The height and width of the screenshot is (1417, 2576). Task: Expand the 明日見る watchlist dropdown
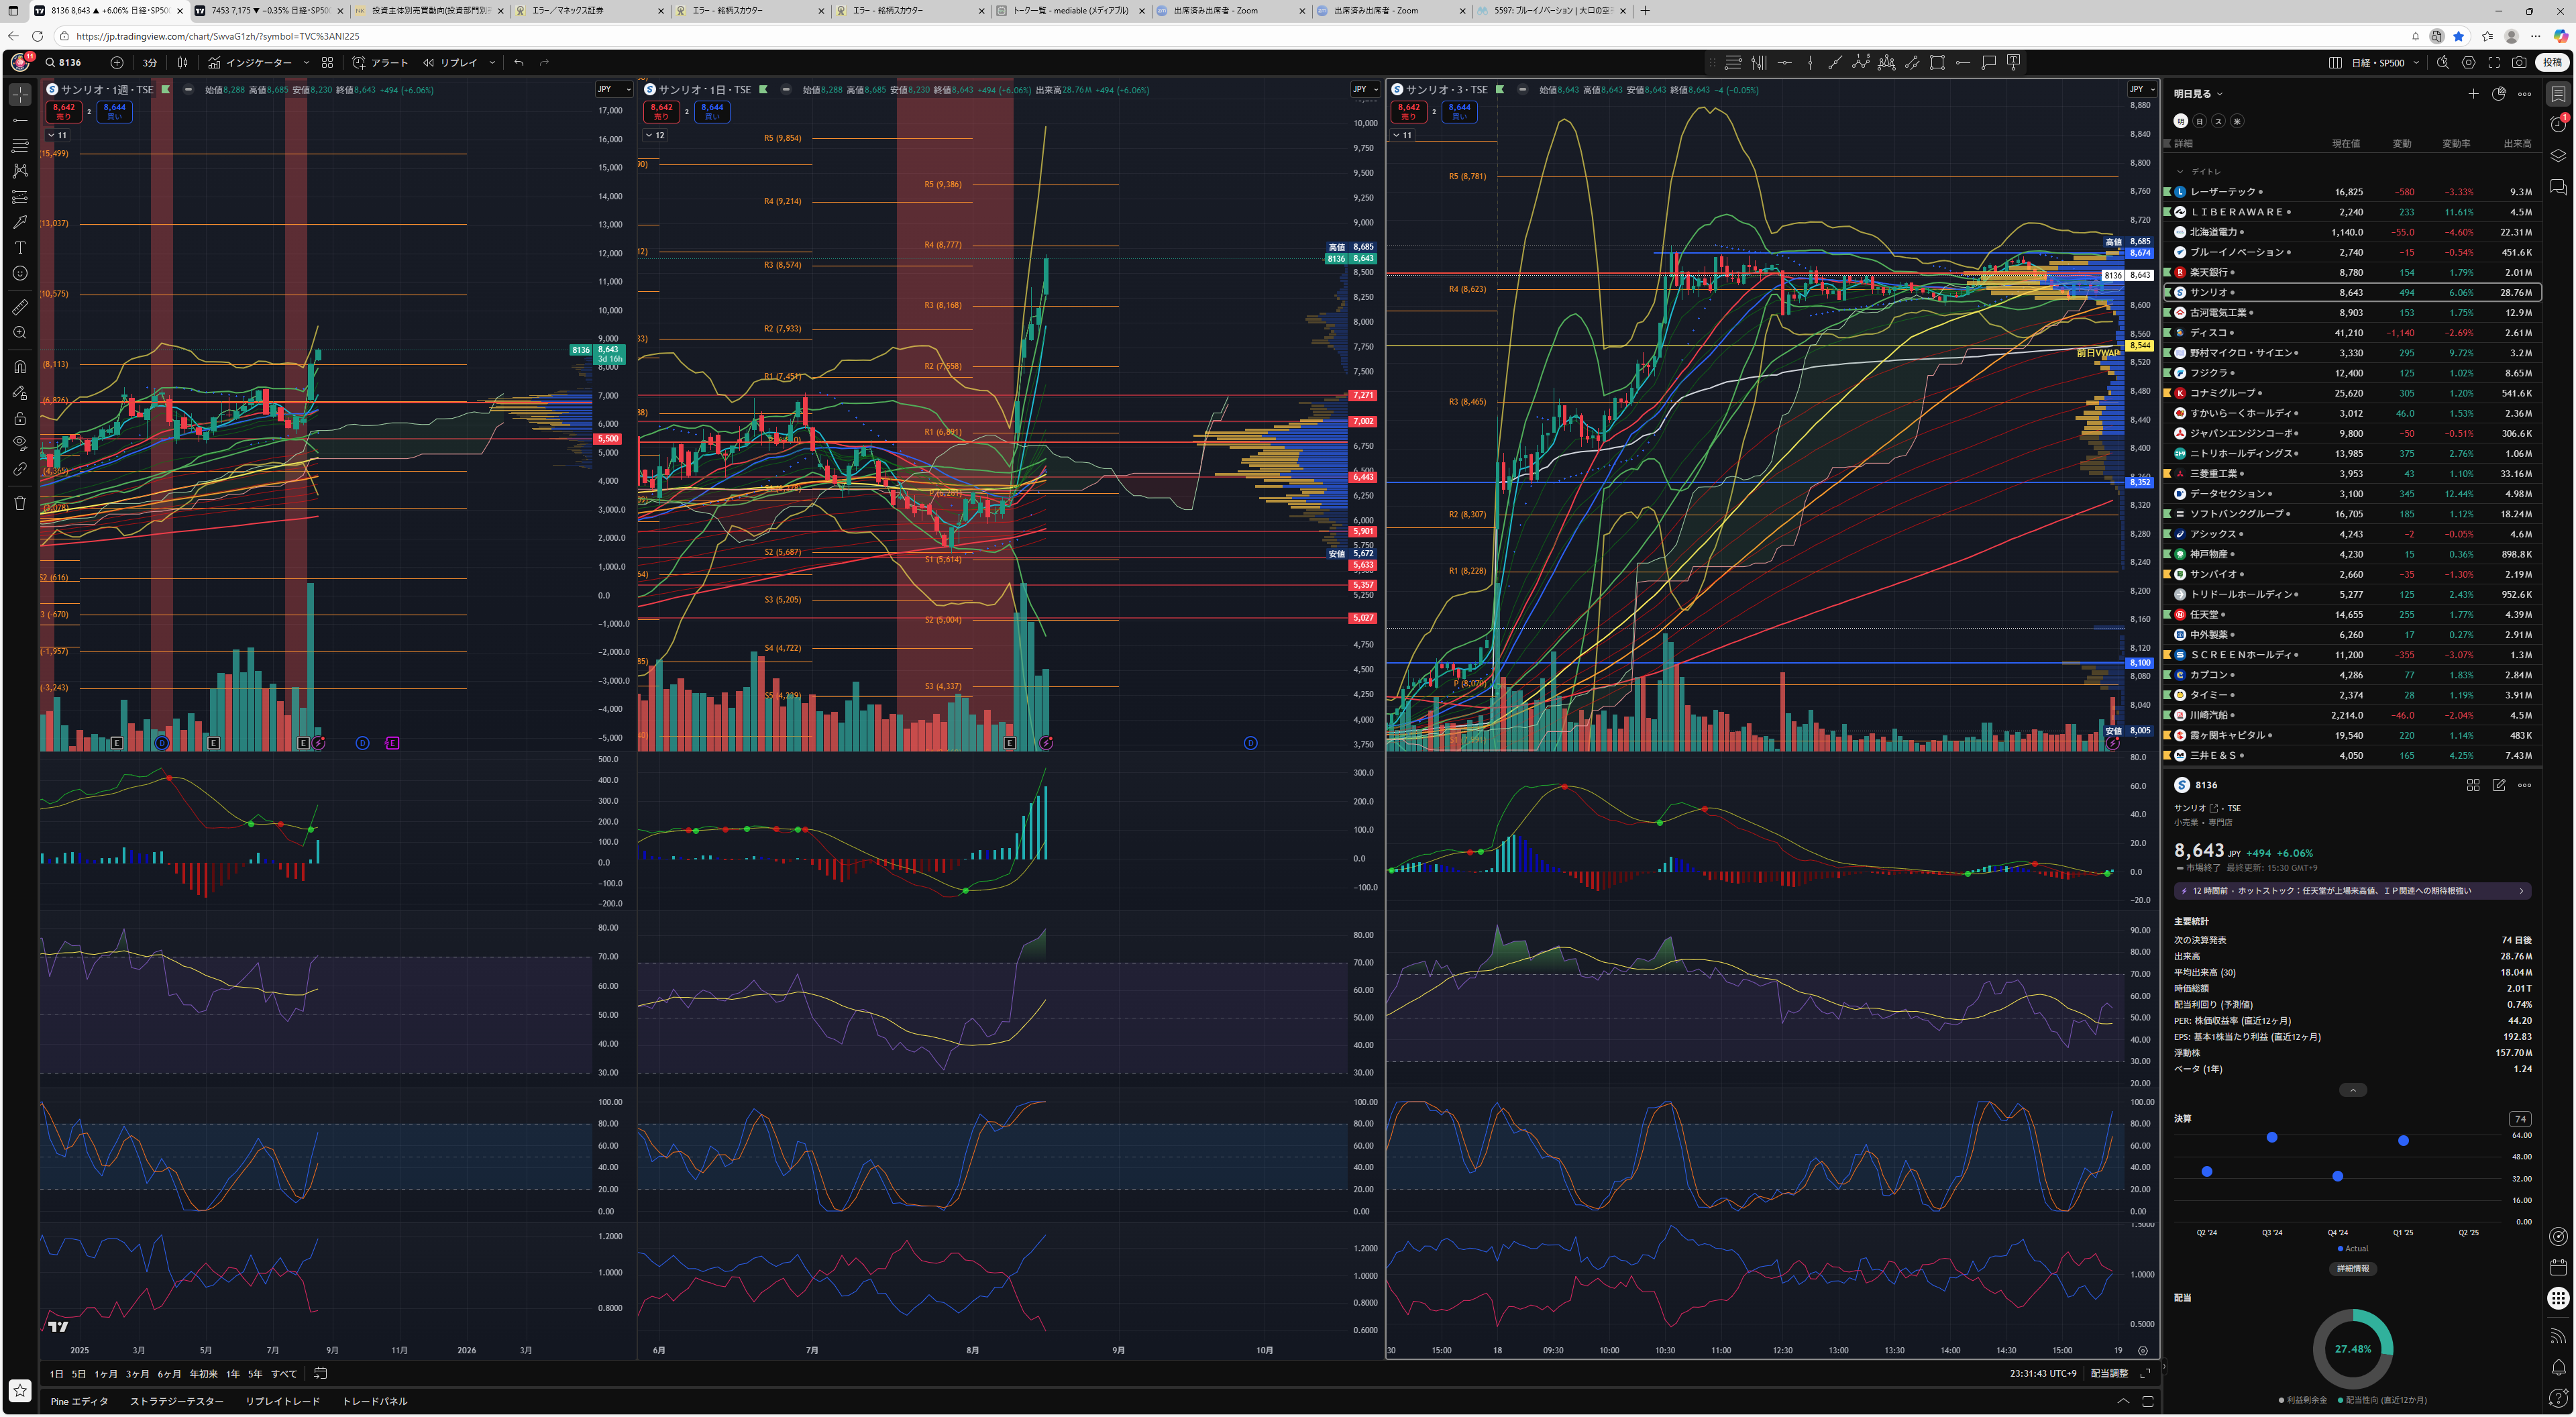2198,94
